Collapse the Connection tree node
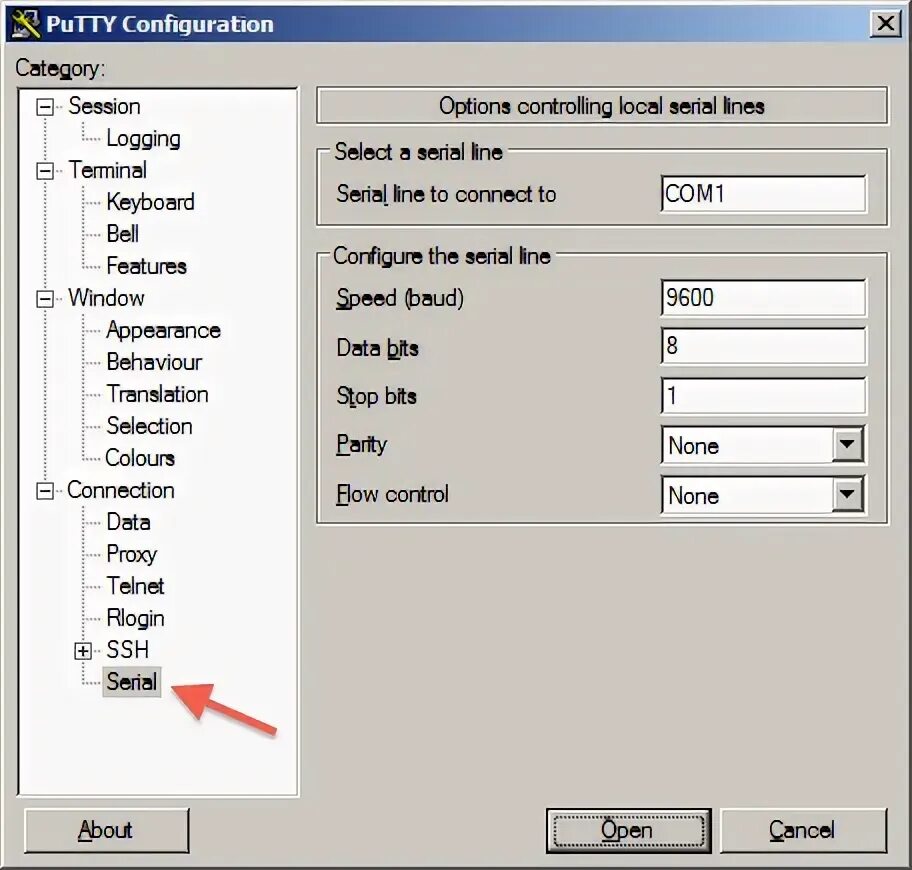 (45, 491)
